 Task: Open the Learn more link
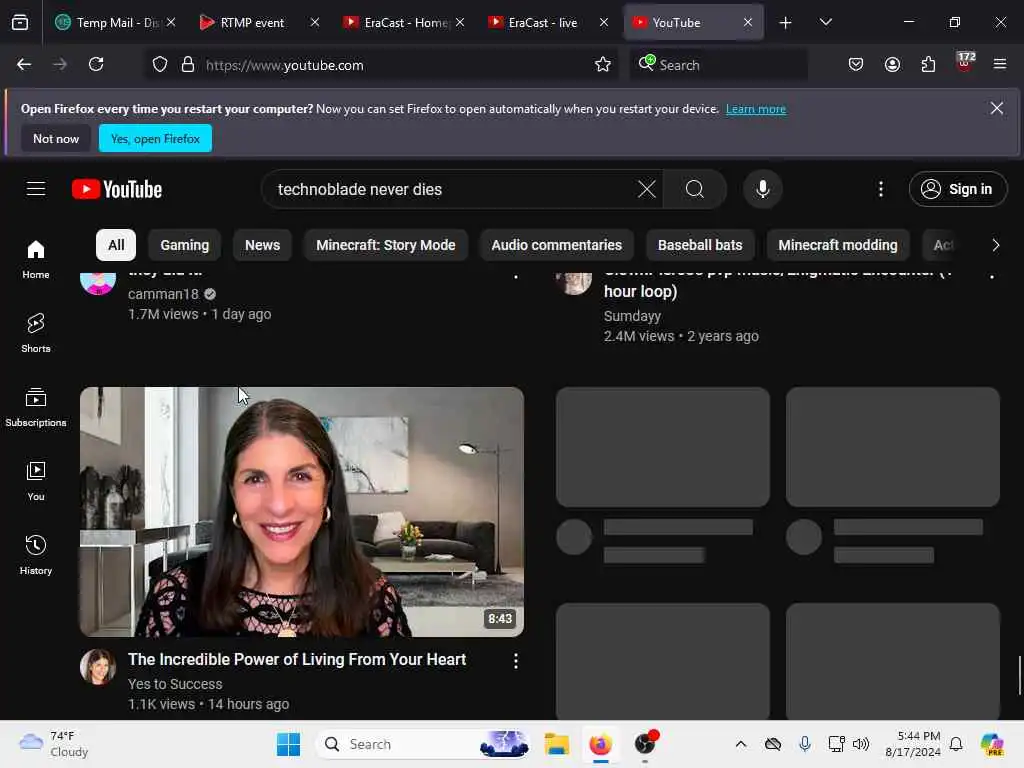click(x=756, y=109)
